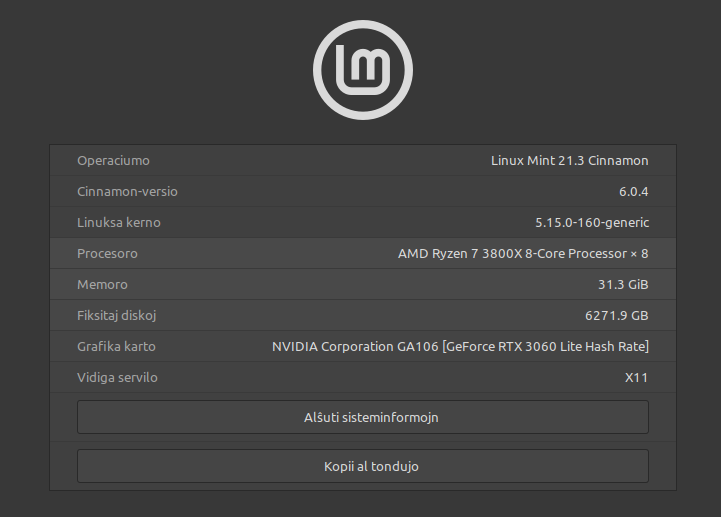
Task: Select the 5.15.0-160-generic kernel value
Action: click(x=592, y=222)
